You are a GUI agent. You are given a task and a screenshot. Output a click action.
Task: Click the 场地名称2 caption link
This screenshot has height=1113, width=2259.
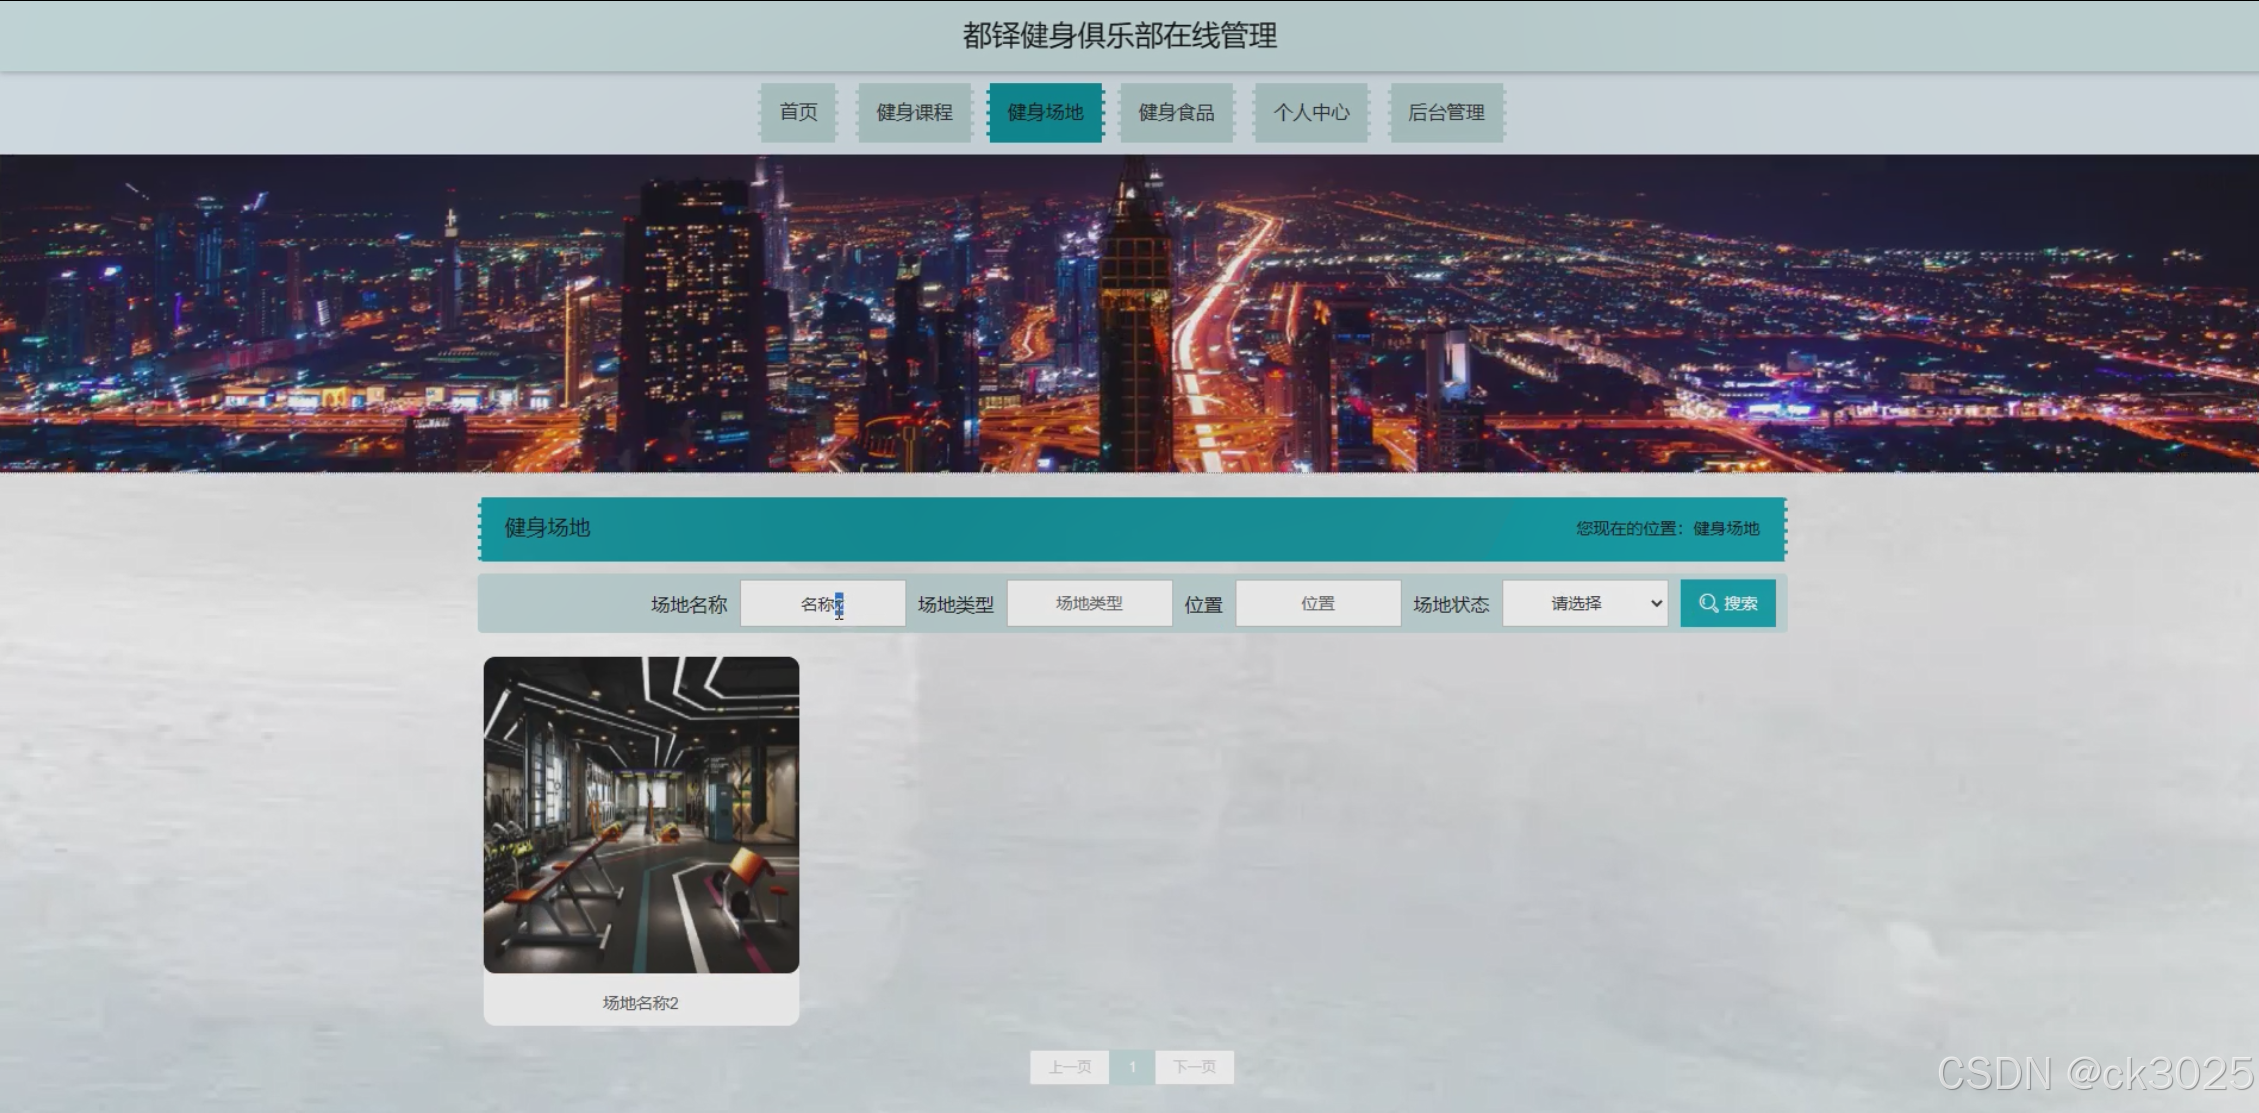(641, 1002)
